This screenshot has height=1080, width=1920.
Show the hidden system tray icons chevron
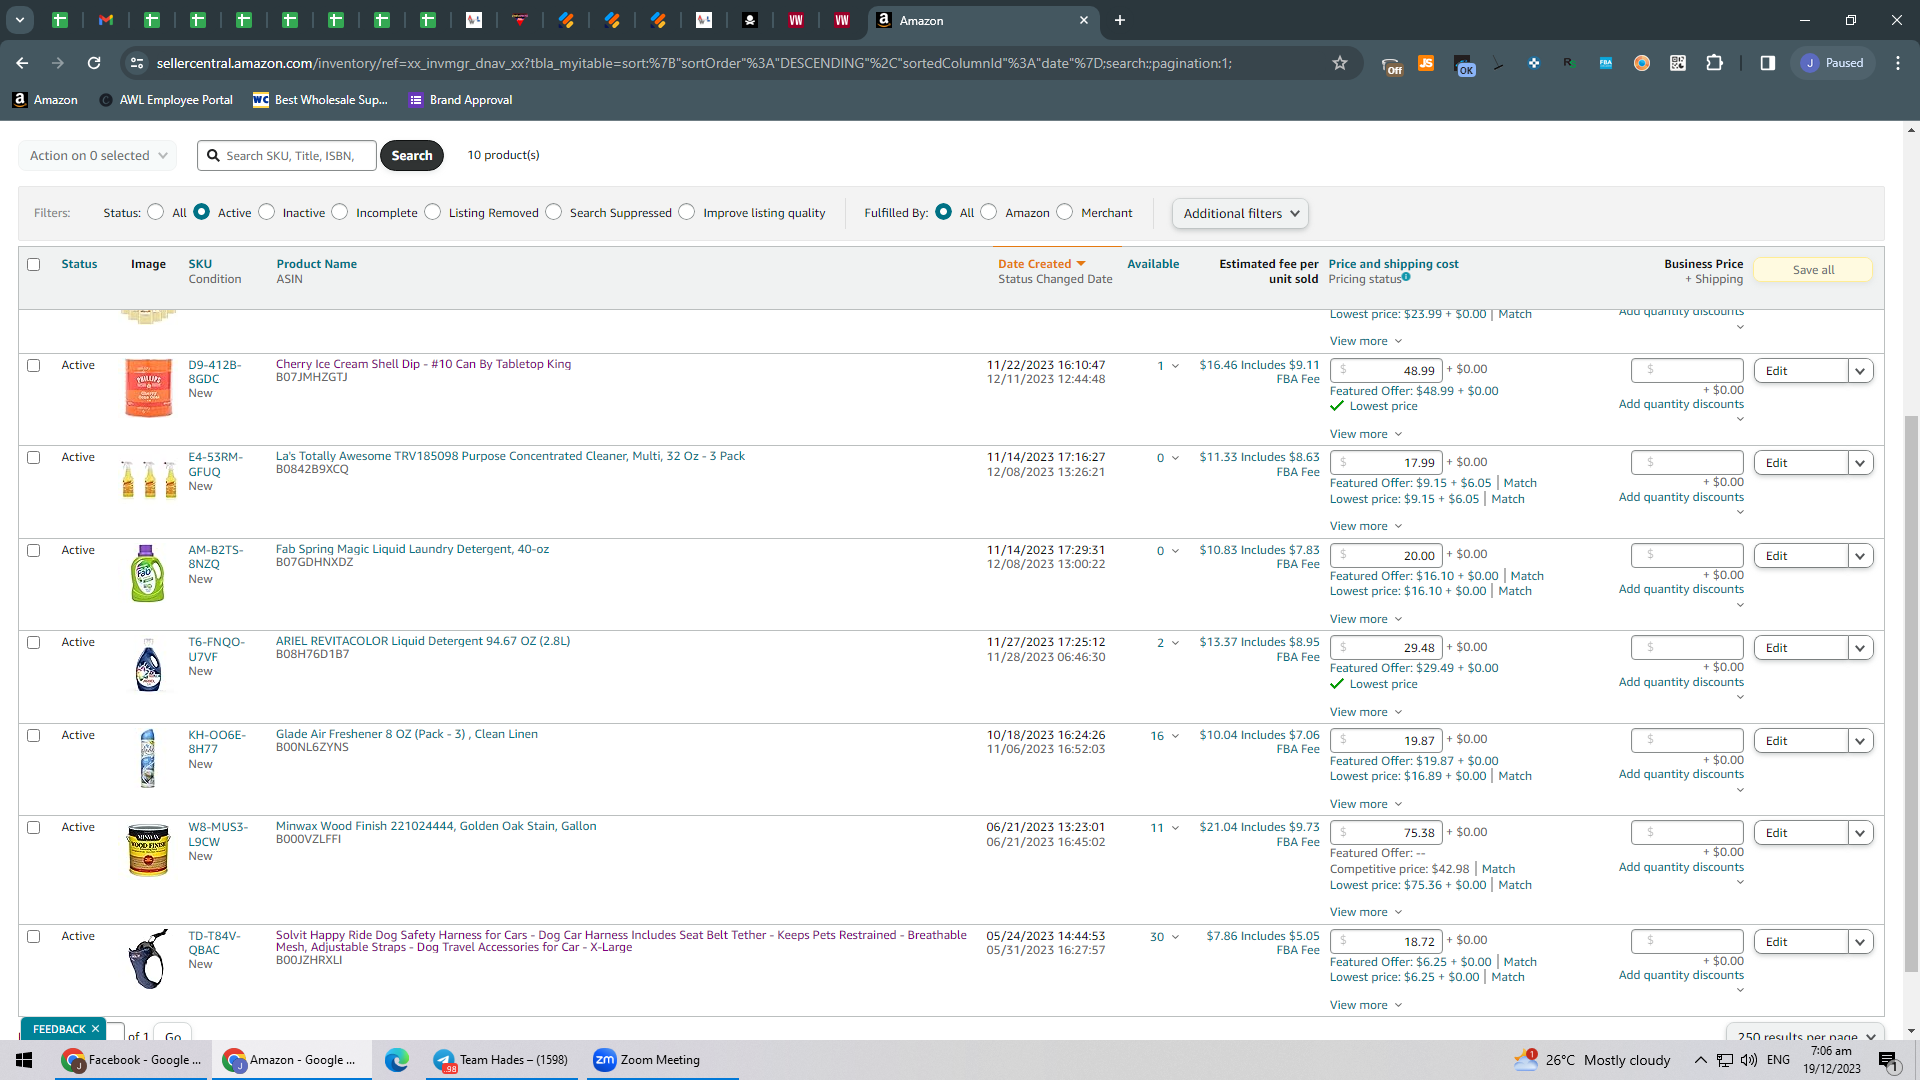[1700, 1060]
